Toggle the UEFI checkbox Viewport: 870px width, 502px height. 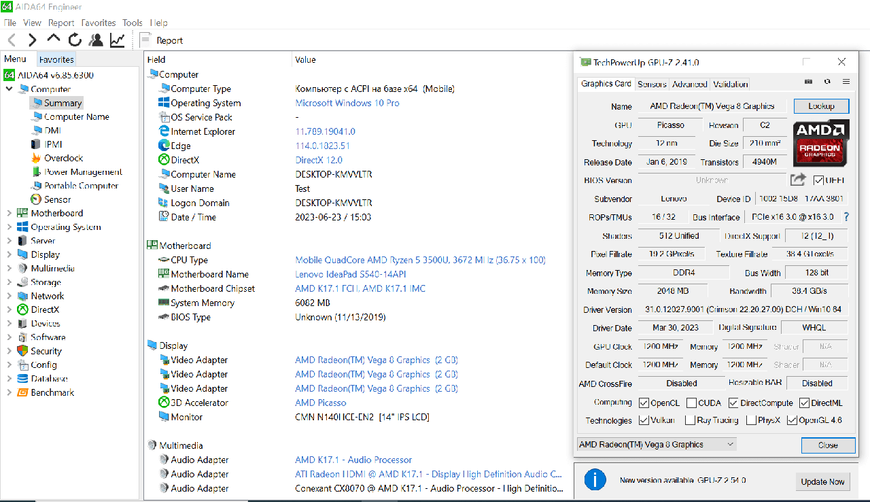(x=818, y=180)
